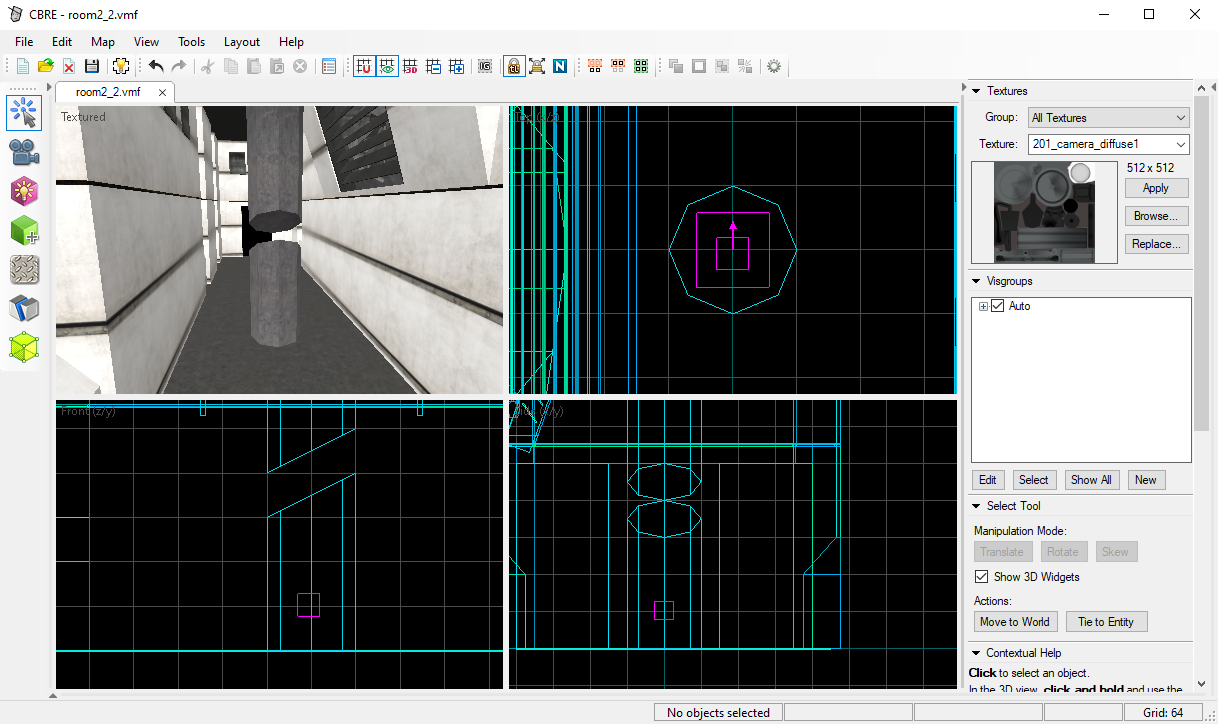Click the camera texture preview thumbnail
The height and width of the screenshot is (724, 1218).
pos(1044,212)
